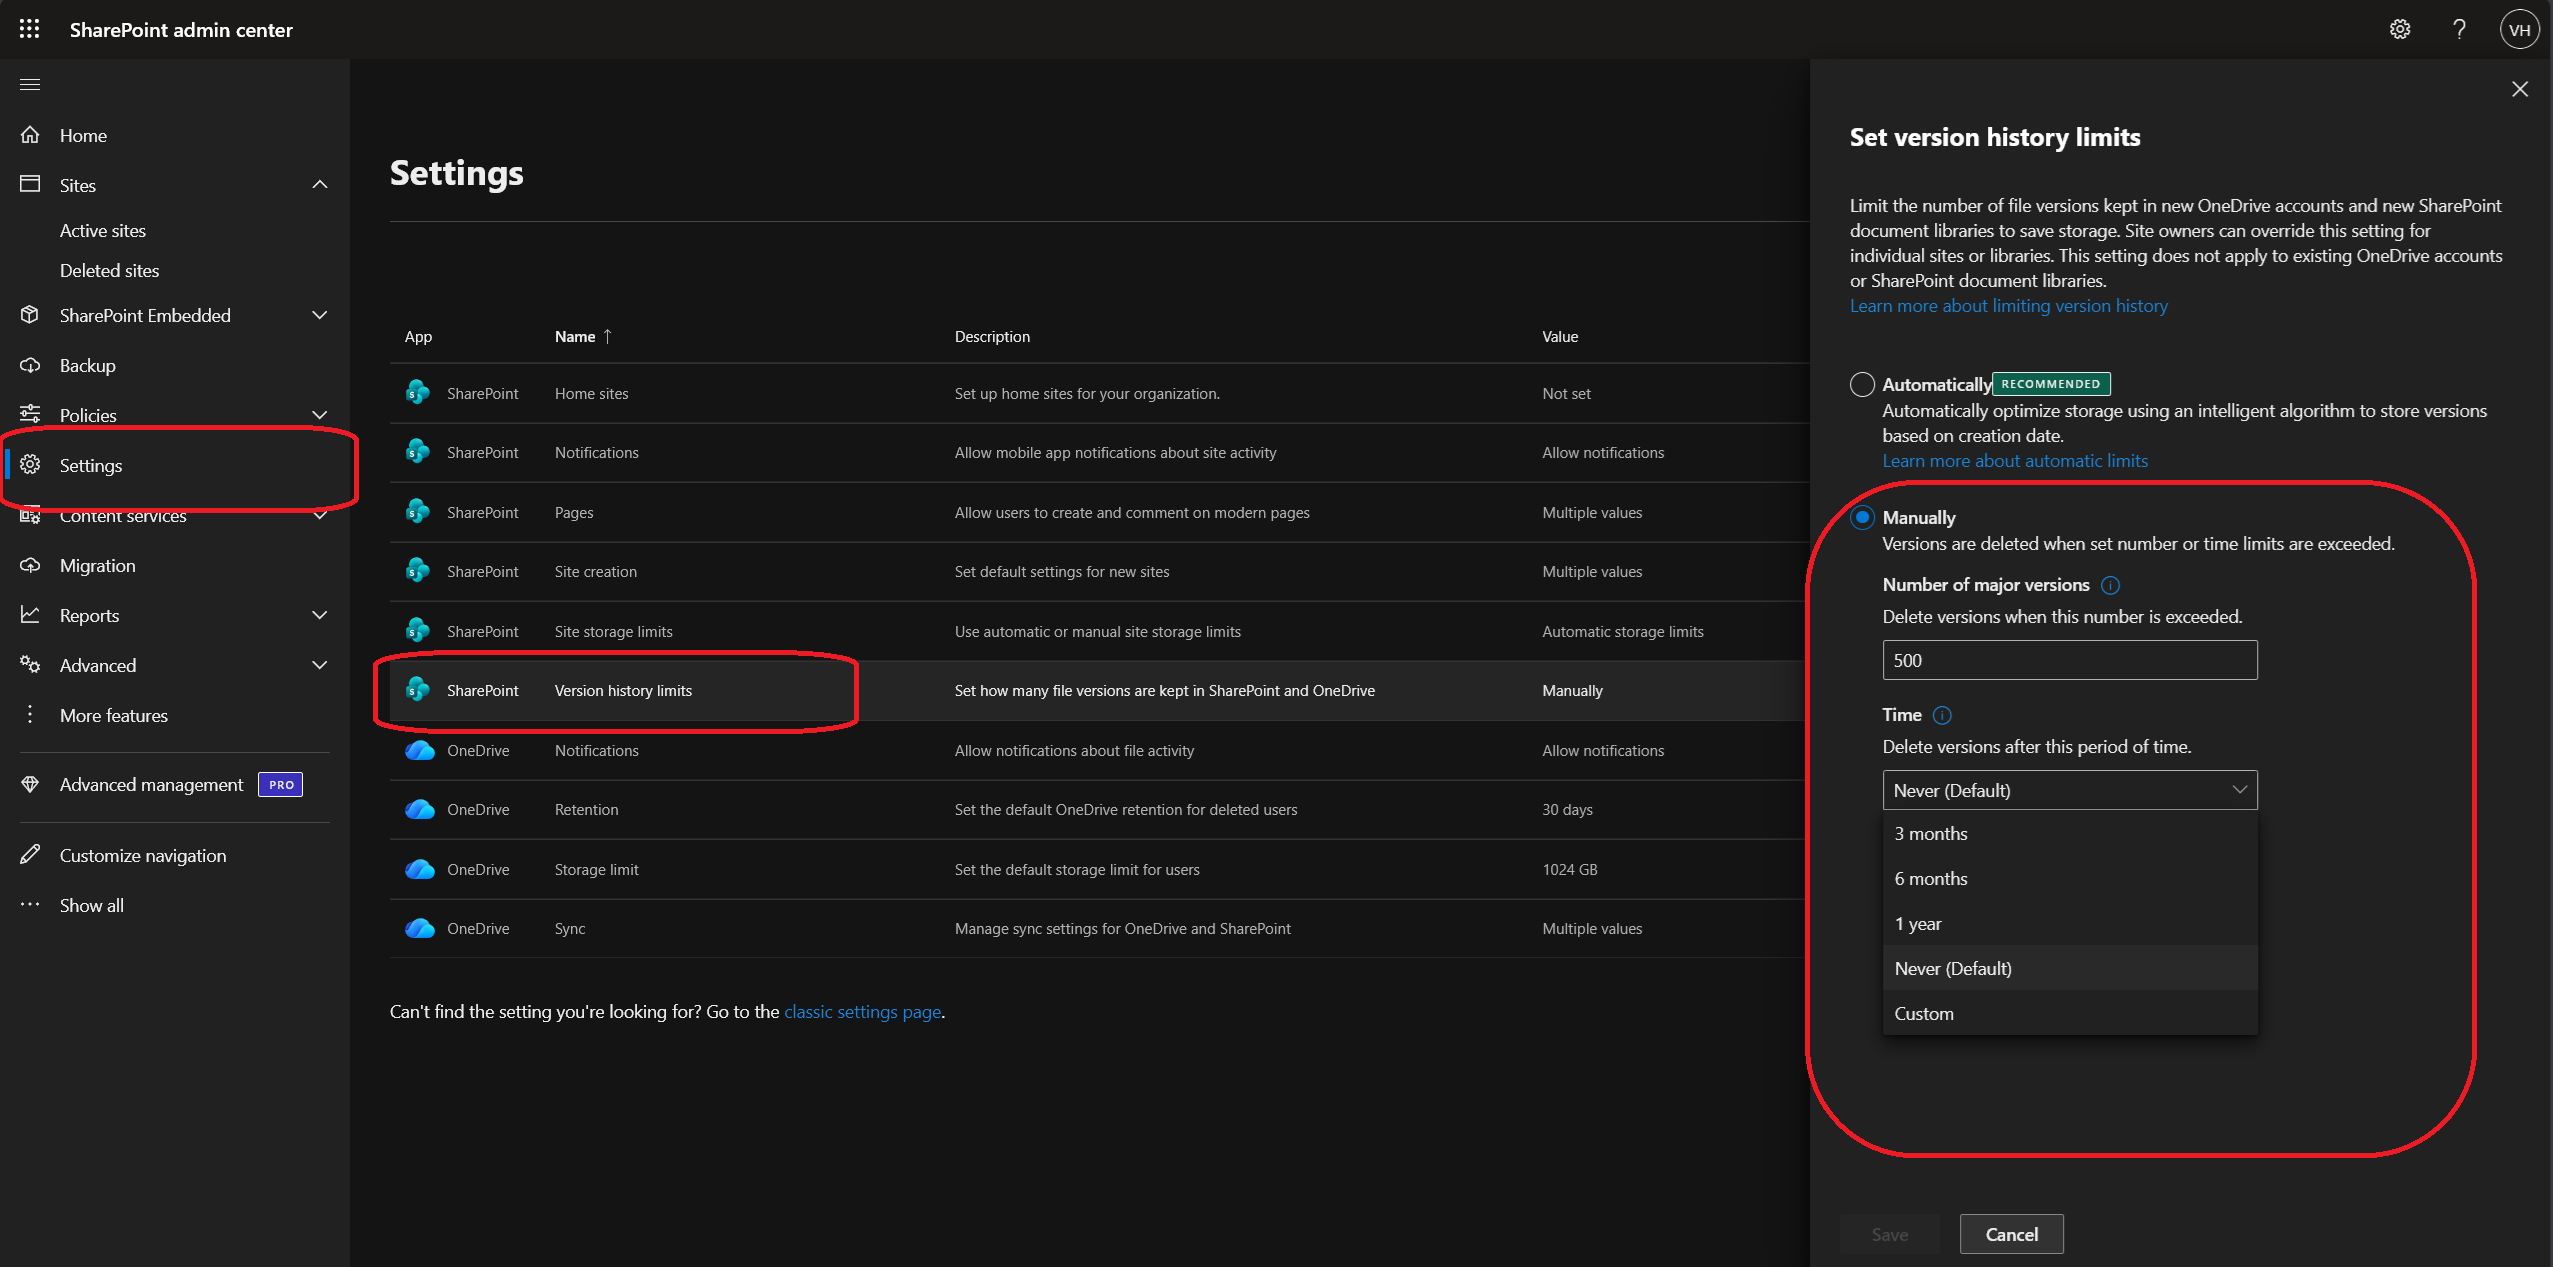Open Learn more about automatic limits link

2014,461
